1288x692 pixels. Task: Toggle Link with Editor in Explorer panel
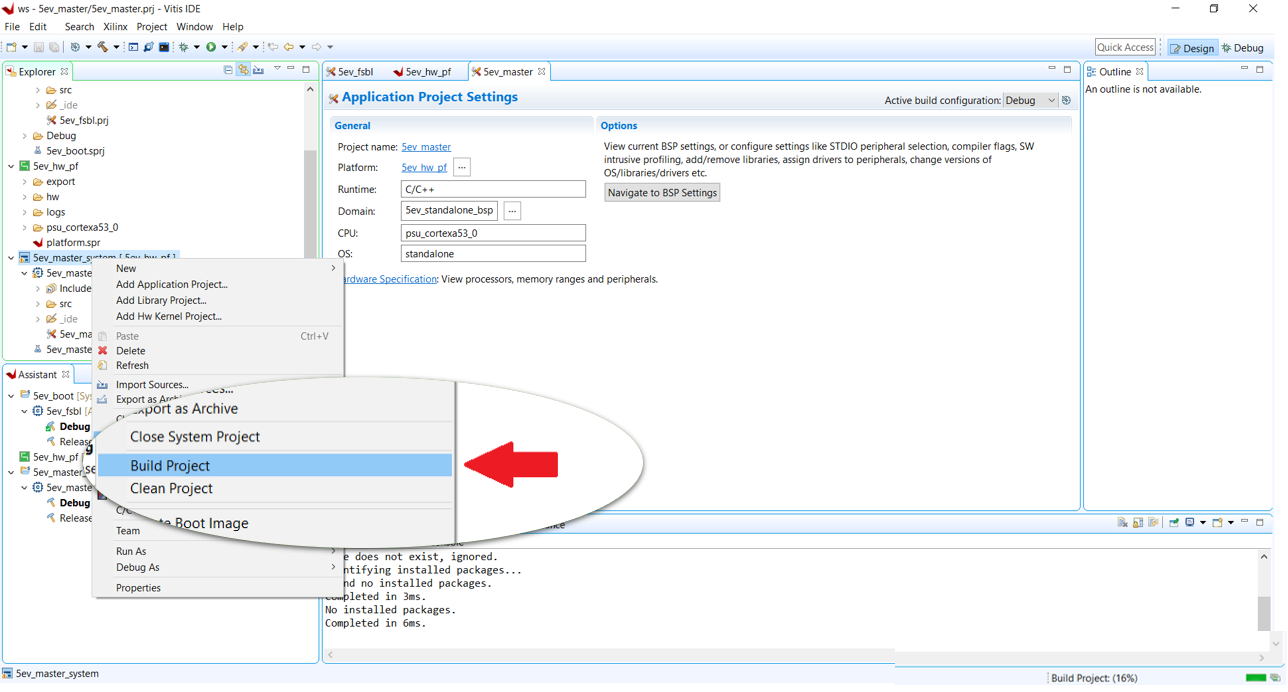[x=243, y=70]
